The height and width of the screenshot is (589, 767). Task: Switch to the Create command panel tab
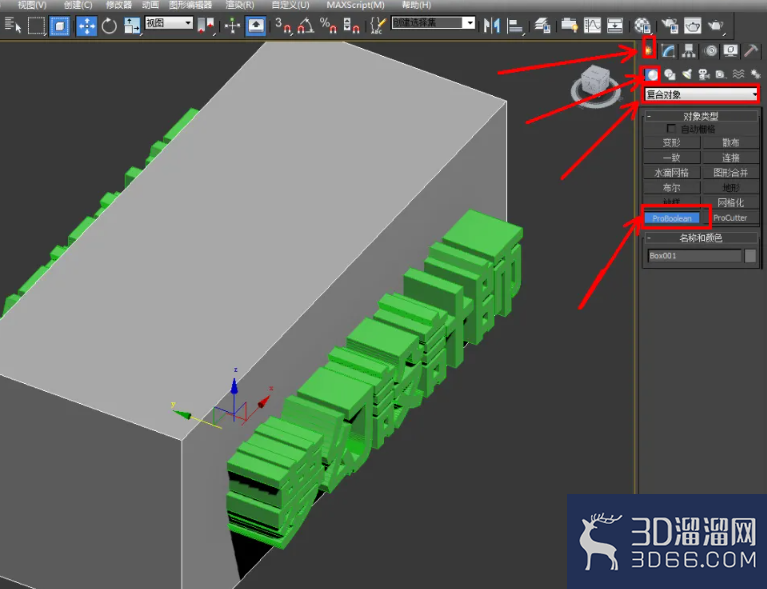click(649, 49)
